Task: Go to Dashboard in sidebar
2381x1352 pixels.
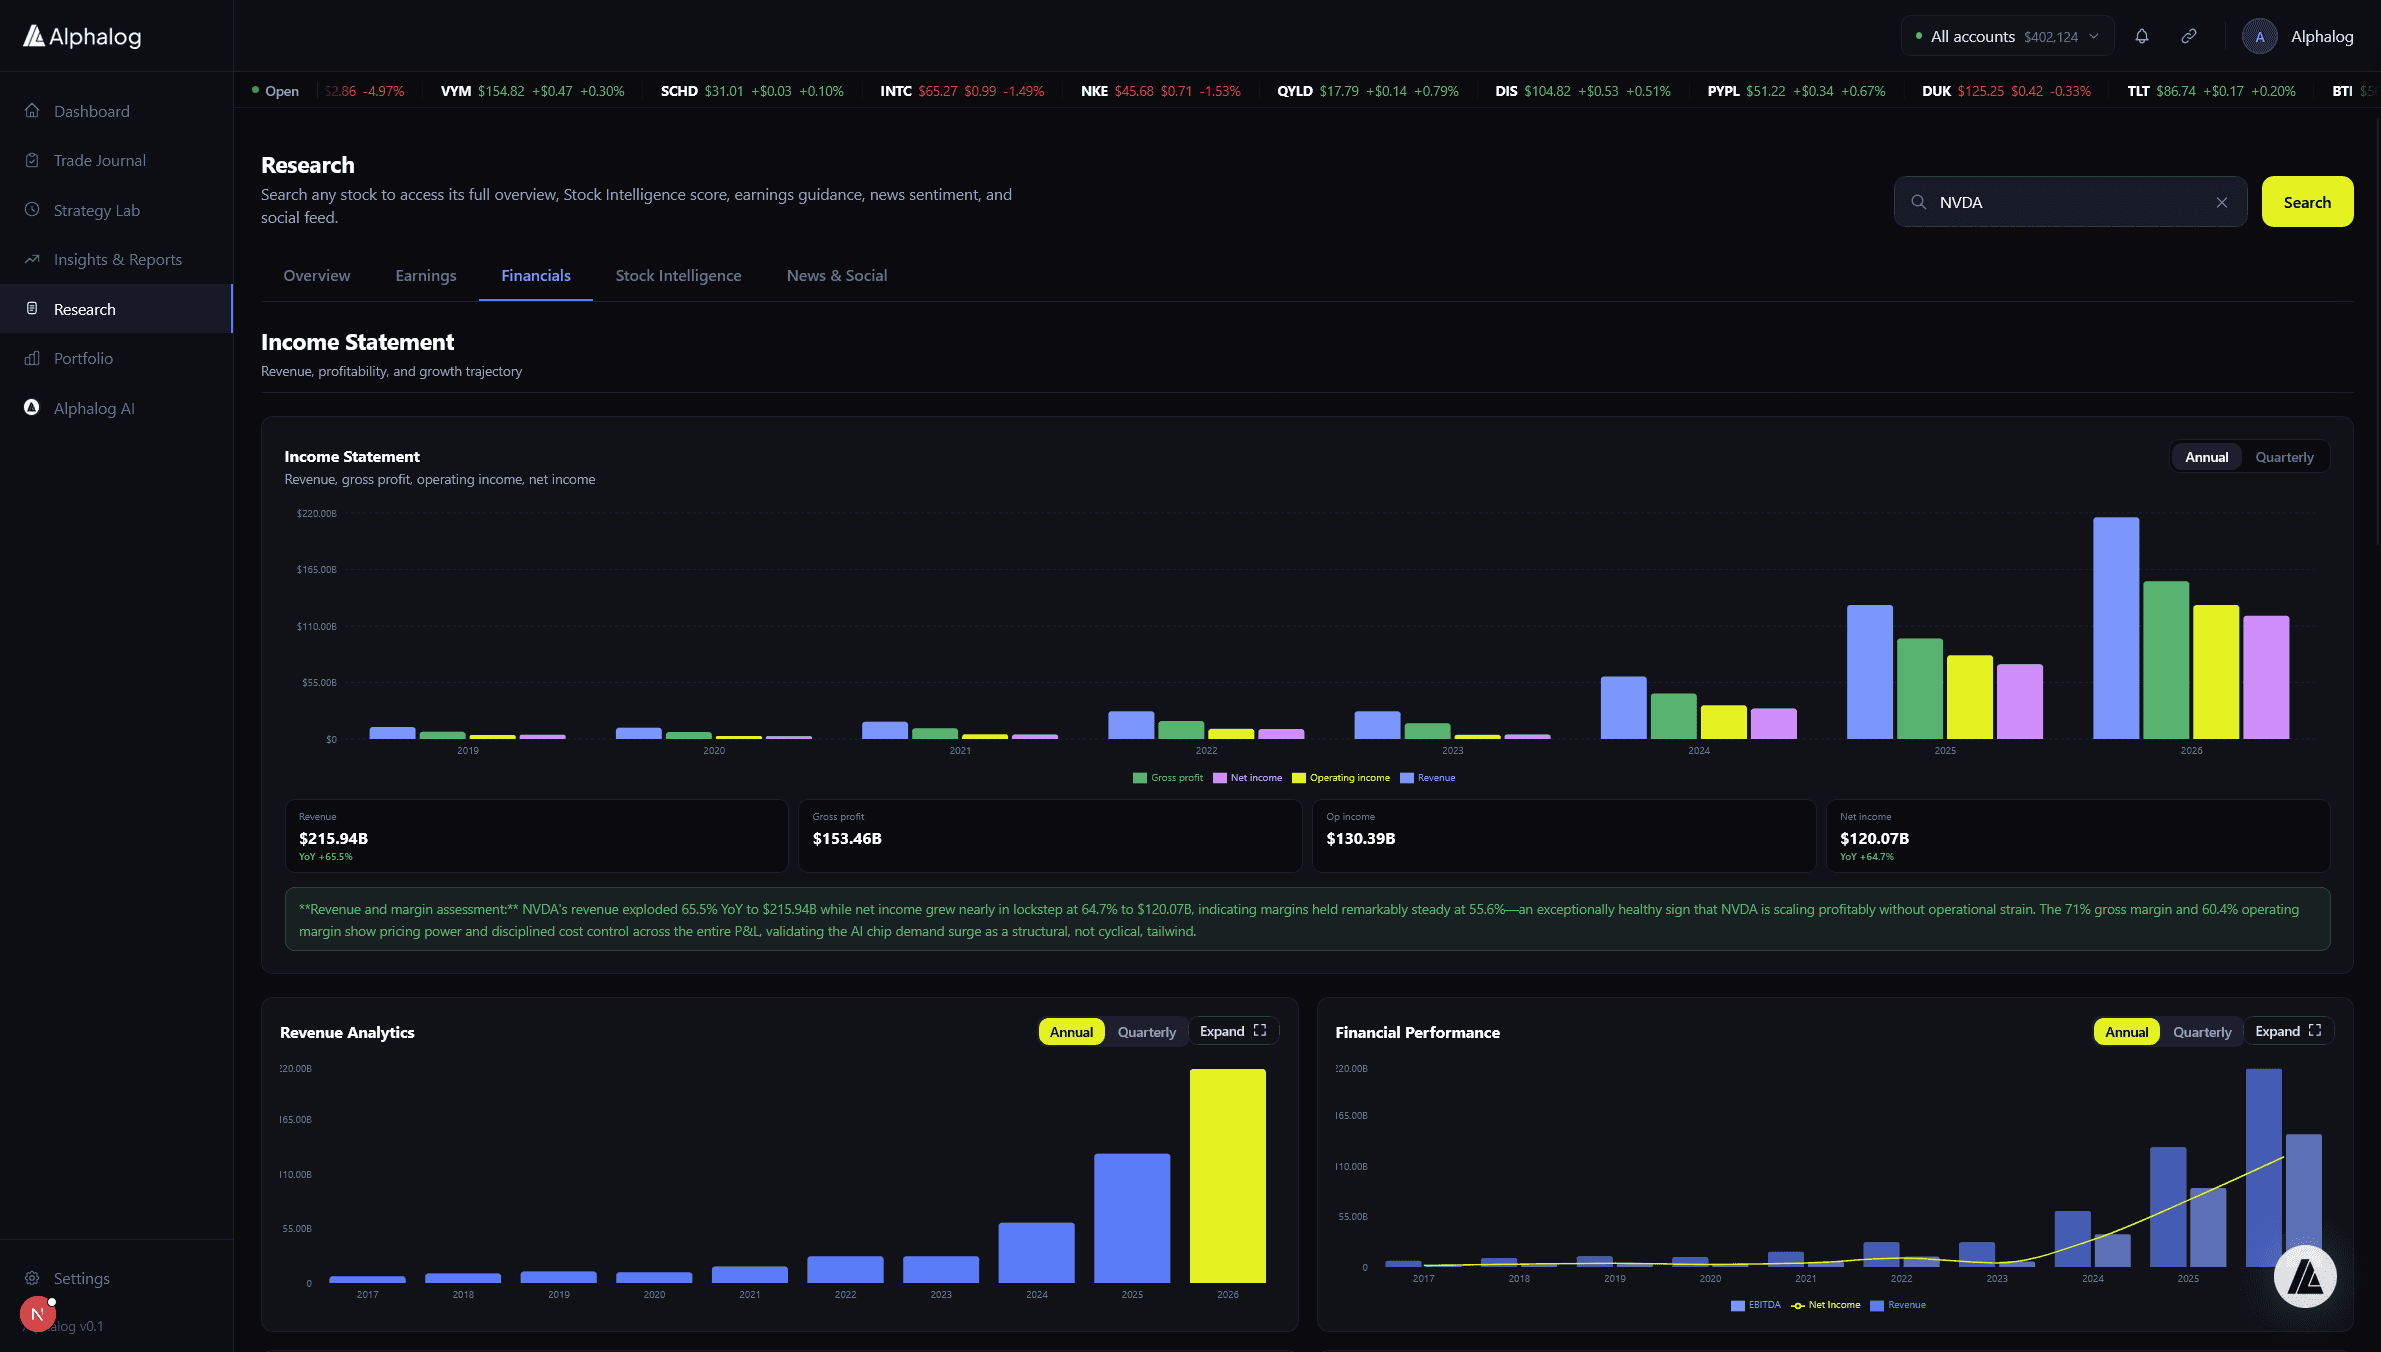Action: pyautogui.click(x=116, y=111)
